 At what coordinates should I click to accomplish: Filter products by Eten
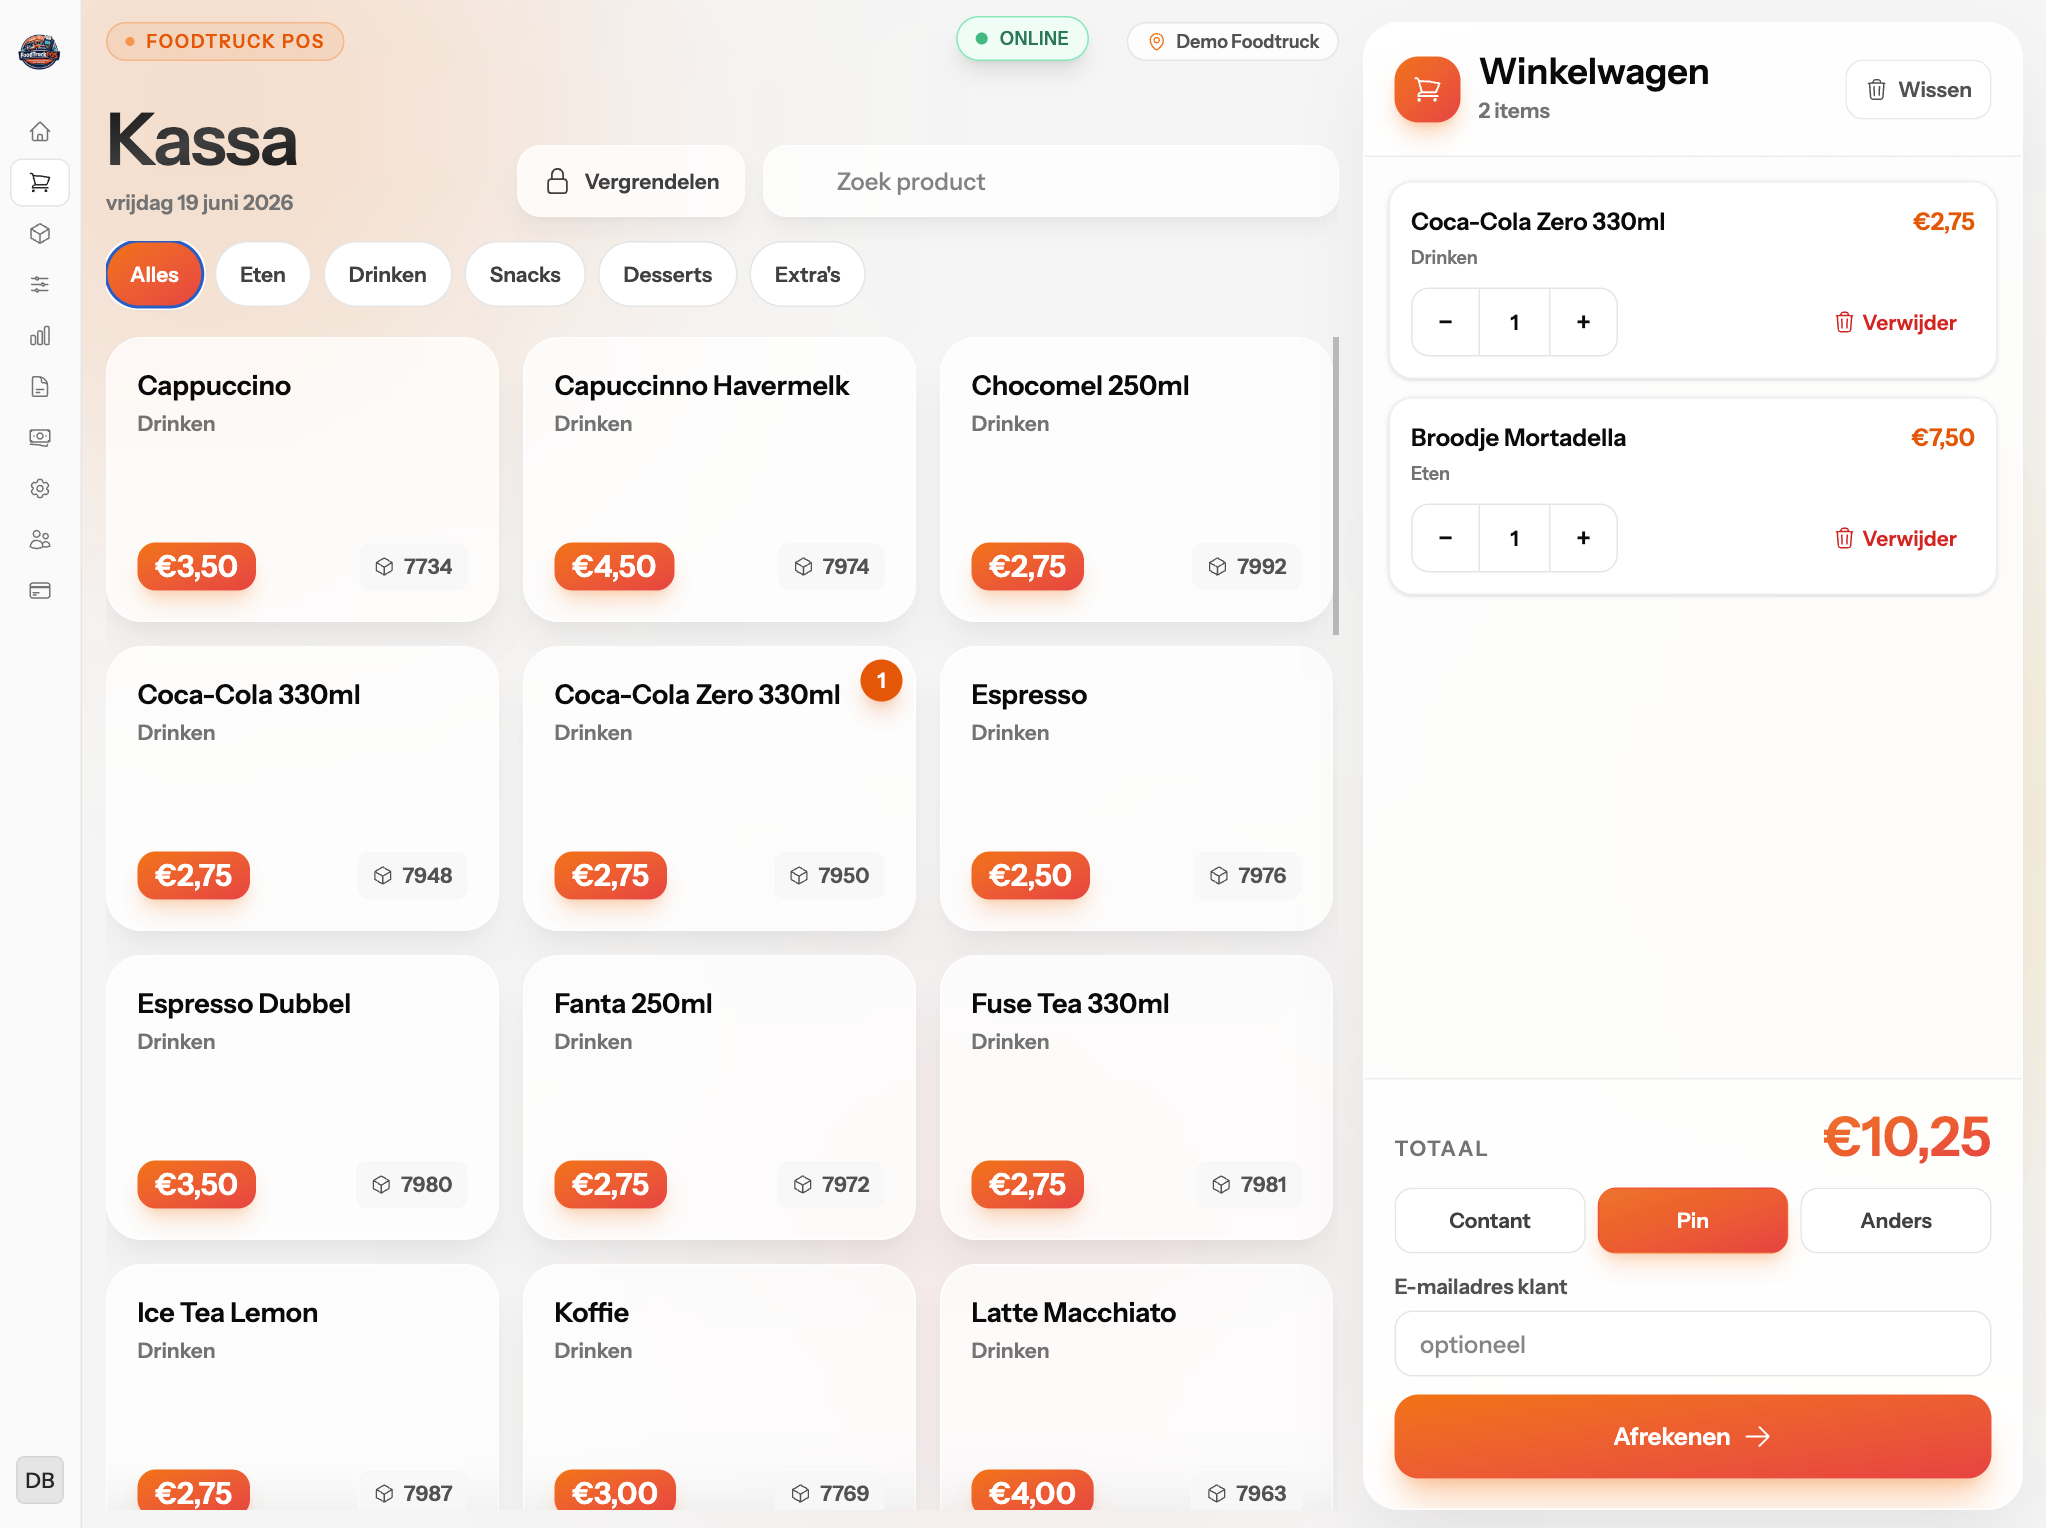coord(262,274)
